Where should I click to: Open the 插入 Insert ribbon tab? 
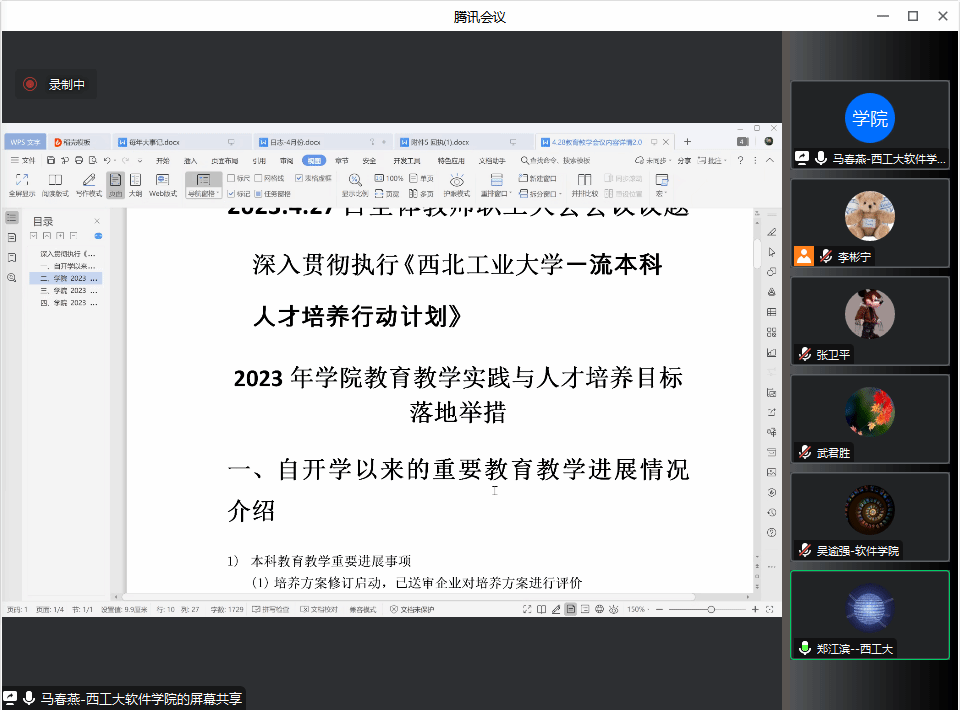[190, 160]
